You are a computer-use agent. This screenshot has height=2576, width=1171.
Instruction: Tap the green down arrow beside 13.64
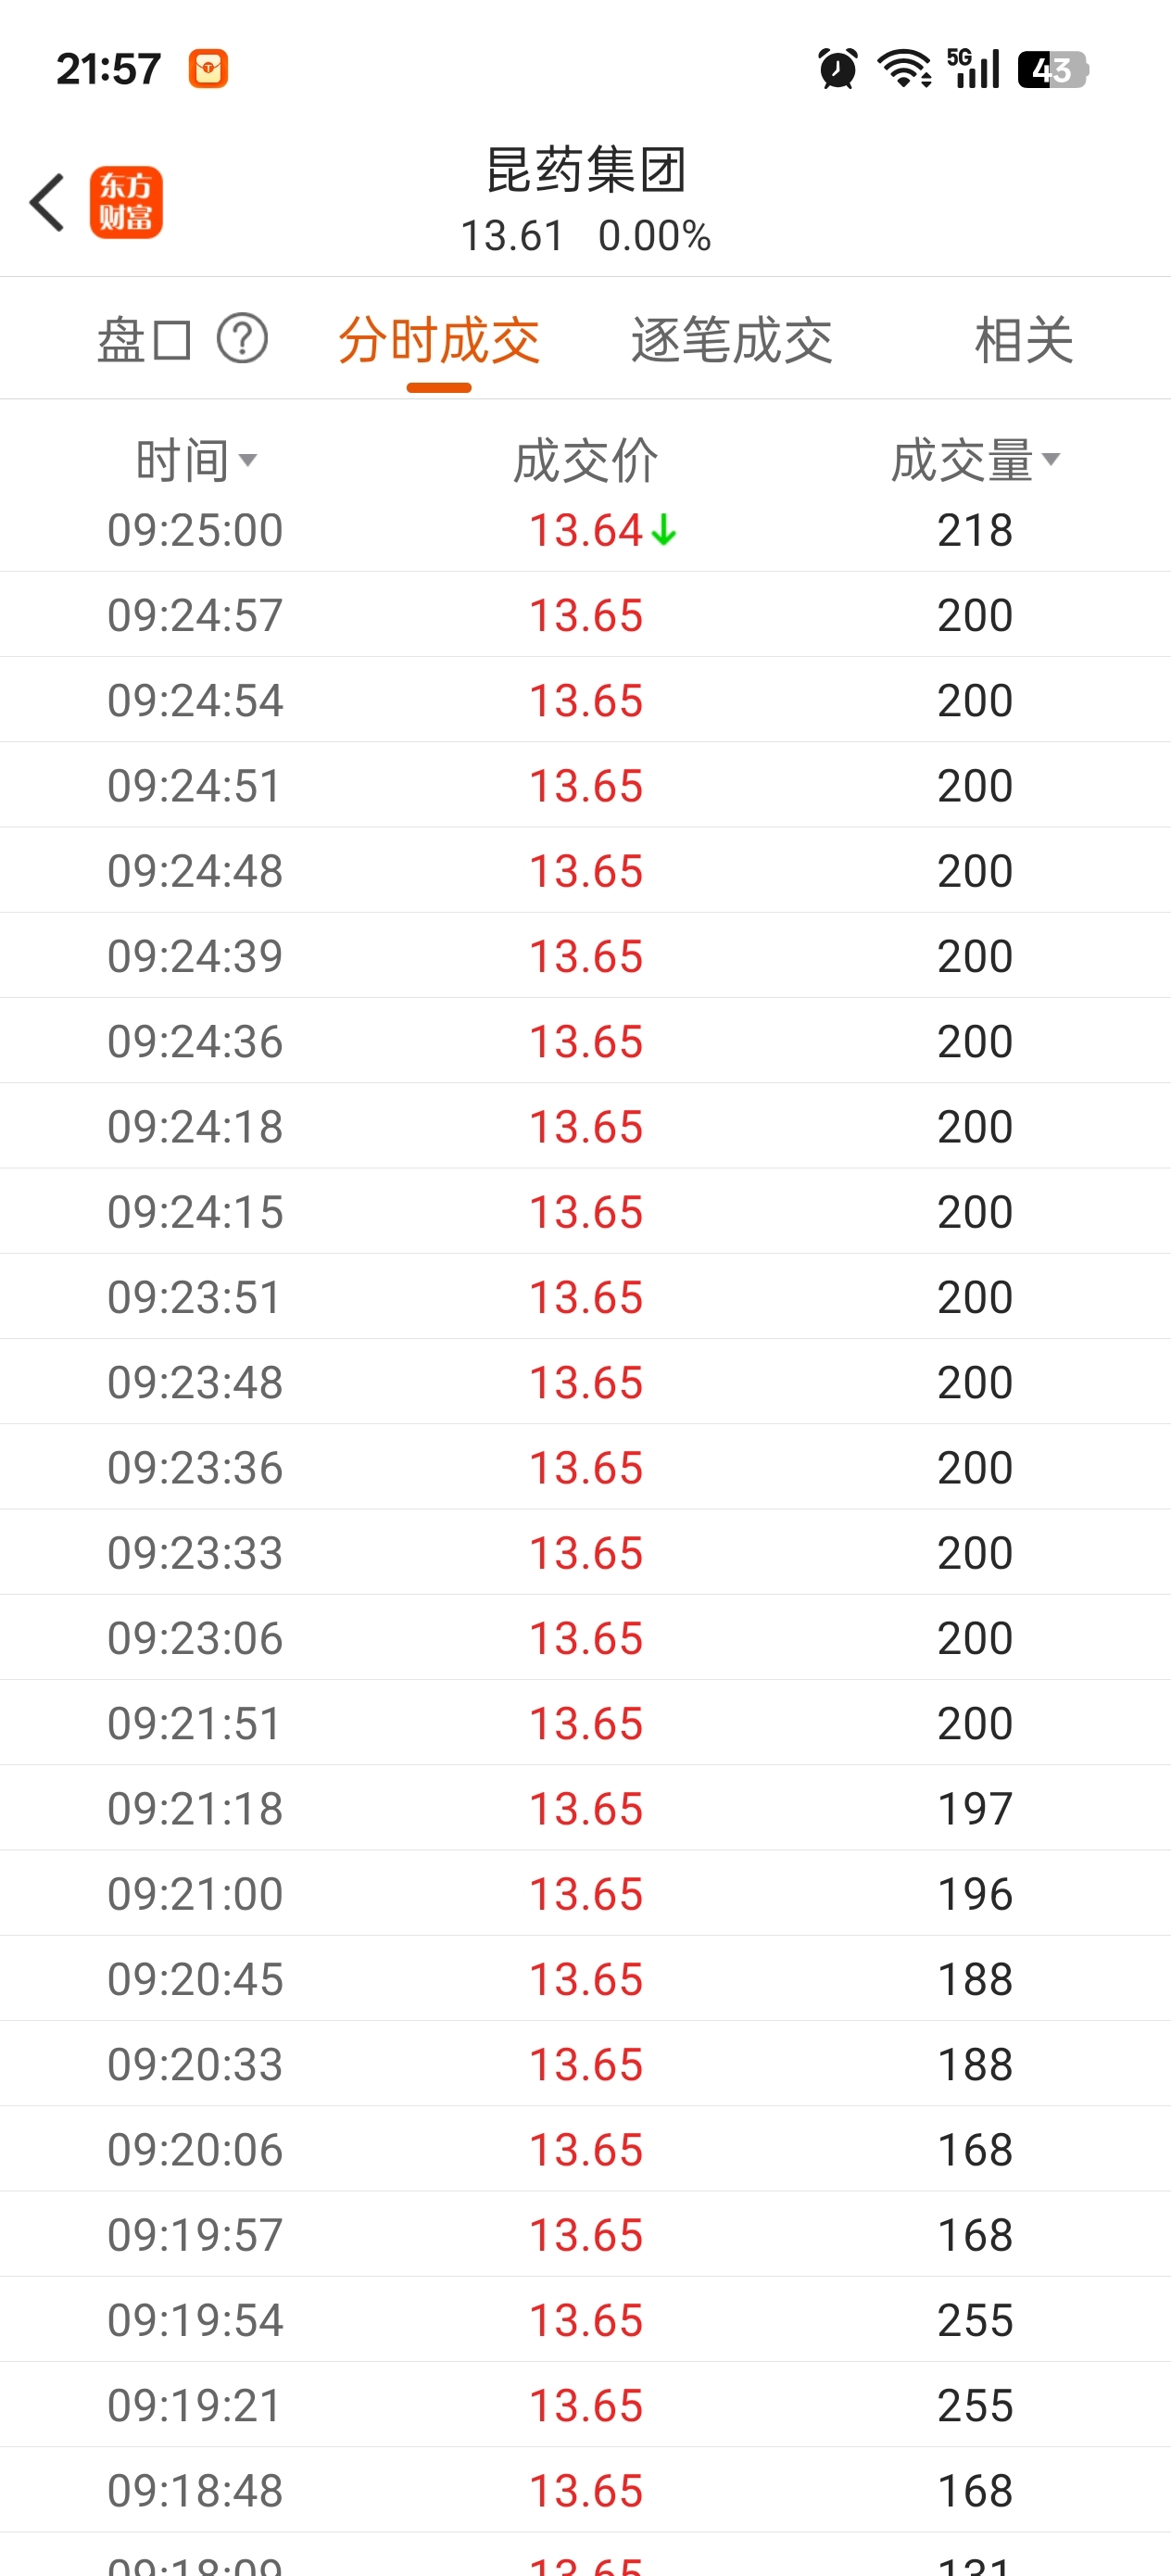pyautogui.click(x=663, y=530)
